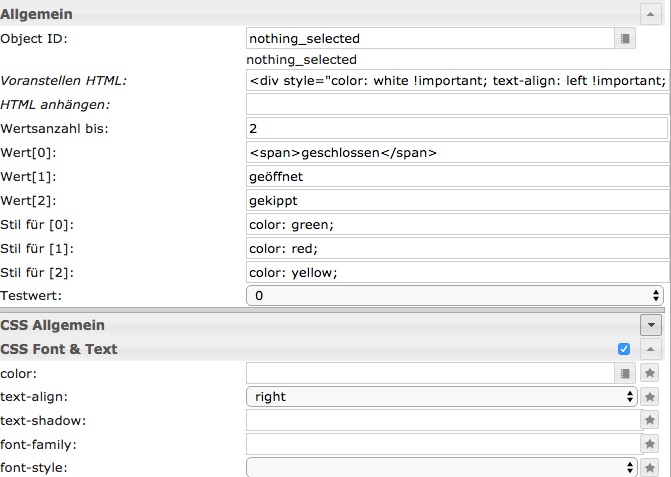Toggle the CSS Font & Text checkbox
This screenshot has width=671, height=477.
(624, 349)
